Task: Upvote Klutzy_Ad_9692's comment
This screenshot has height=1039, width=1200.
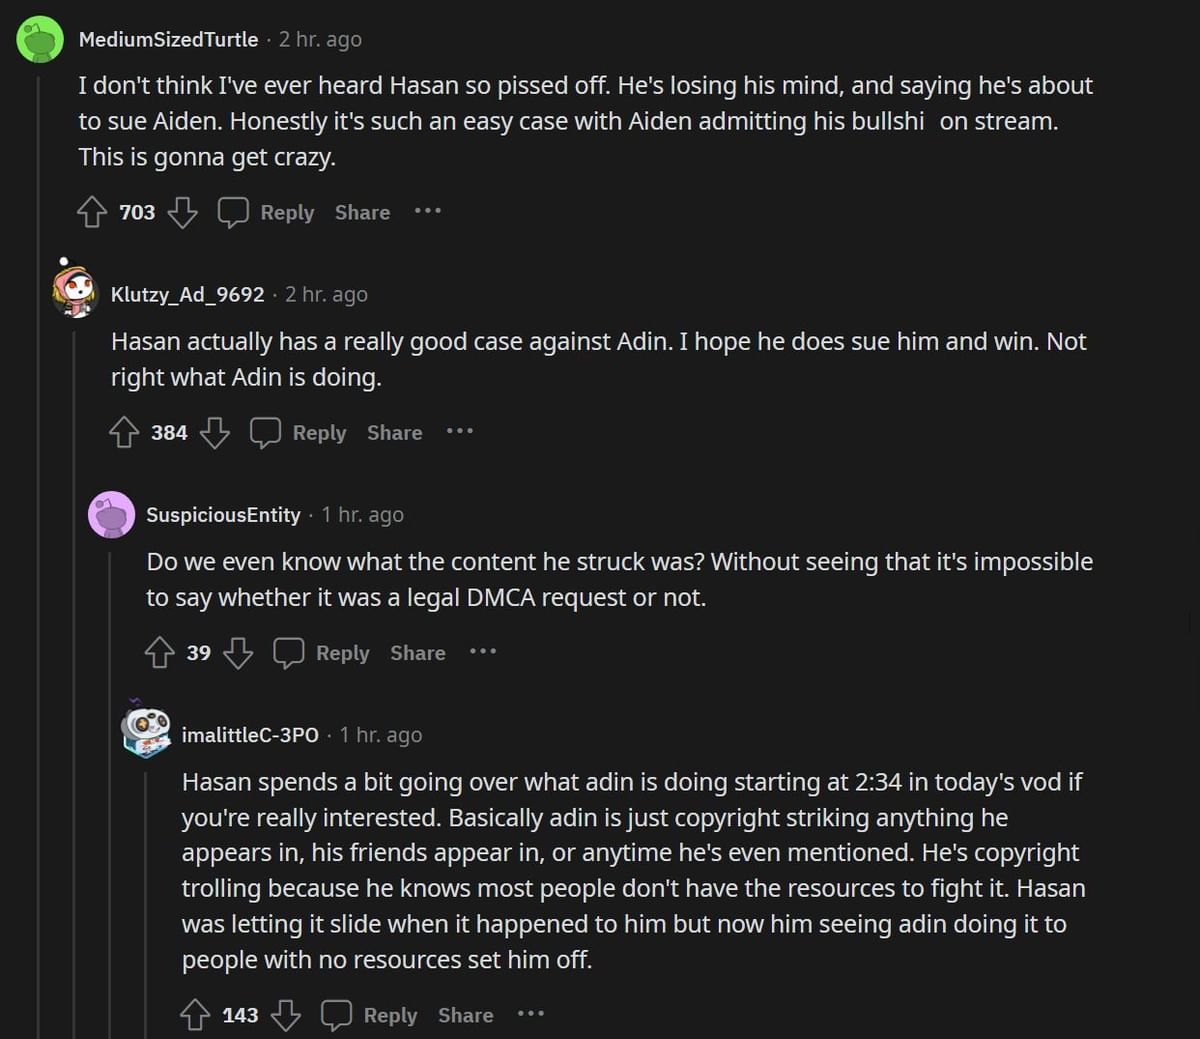Action: (124, 432)
